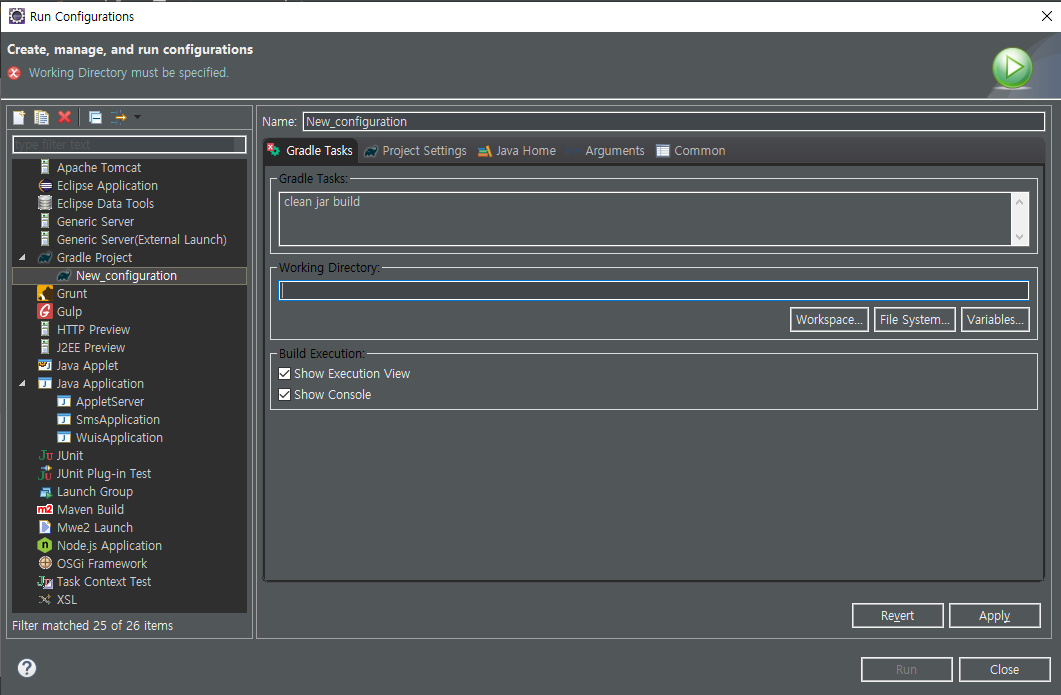Click the Eclipse Data Tools icon

45,203
